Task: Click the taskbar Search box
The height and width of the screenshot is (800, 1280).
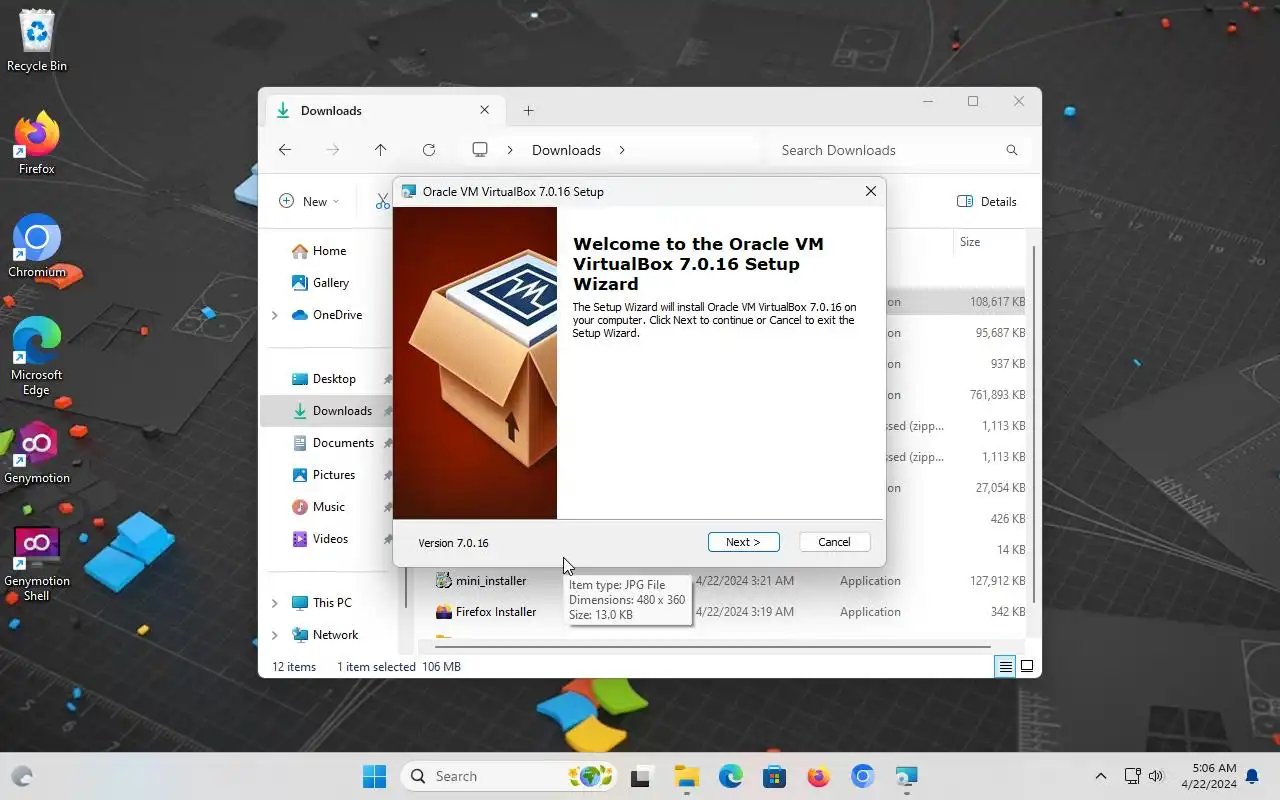Action: tap(508, 776)
